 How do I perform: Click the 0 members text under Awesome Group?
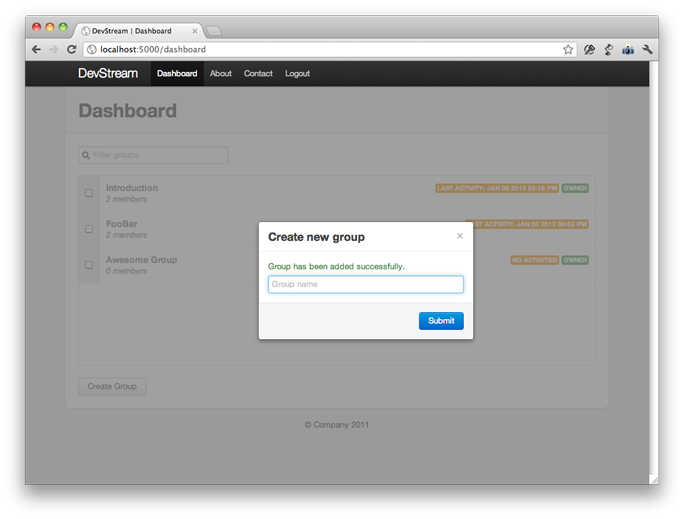pyautogui.click(x=127, y=271)
